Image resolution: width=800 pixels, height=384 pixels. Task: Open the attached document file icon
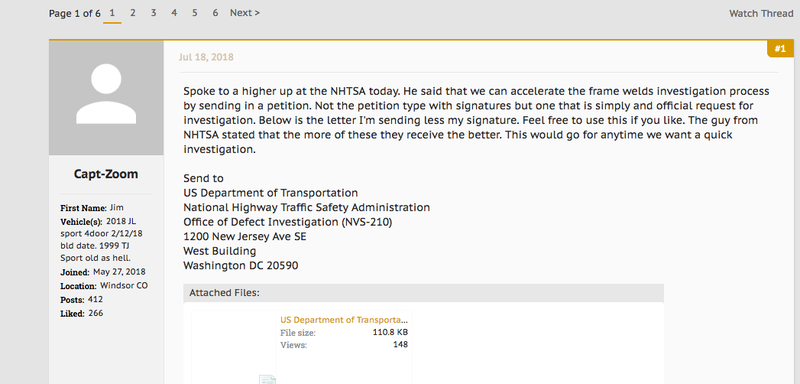(267, 379)
